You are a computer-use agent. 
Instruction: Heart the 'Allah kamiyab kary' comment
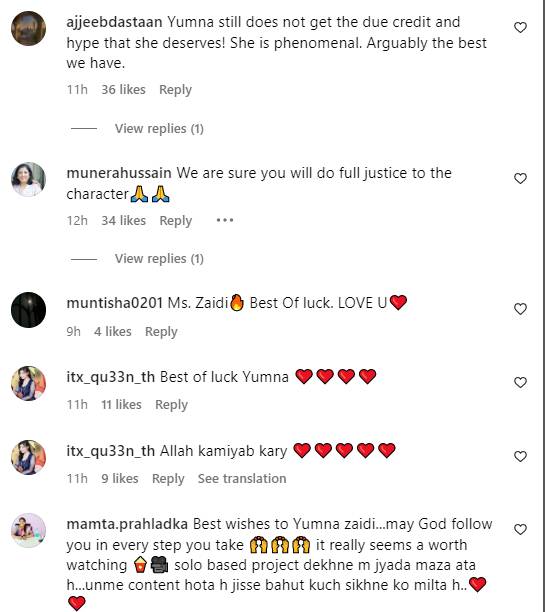520,456
